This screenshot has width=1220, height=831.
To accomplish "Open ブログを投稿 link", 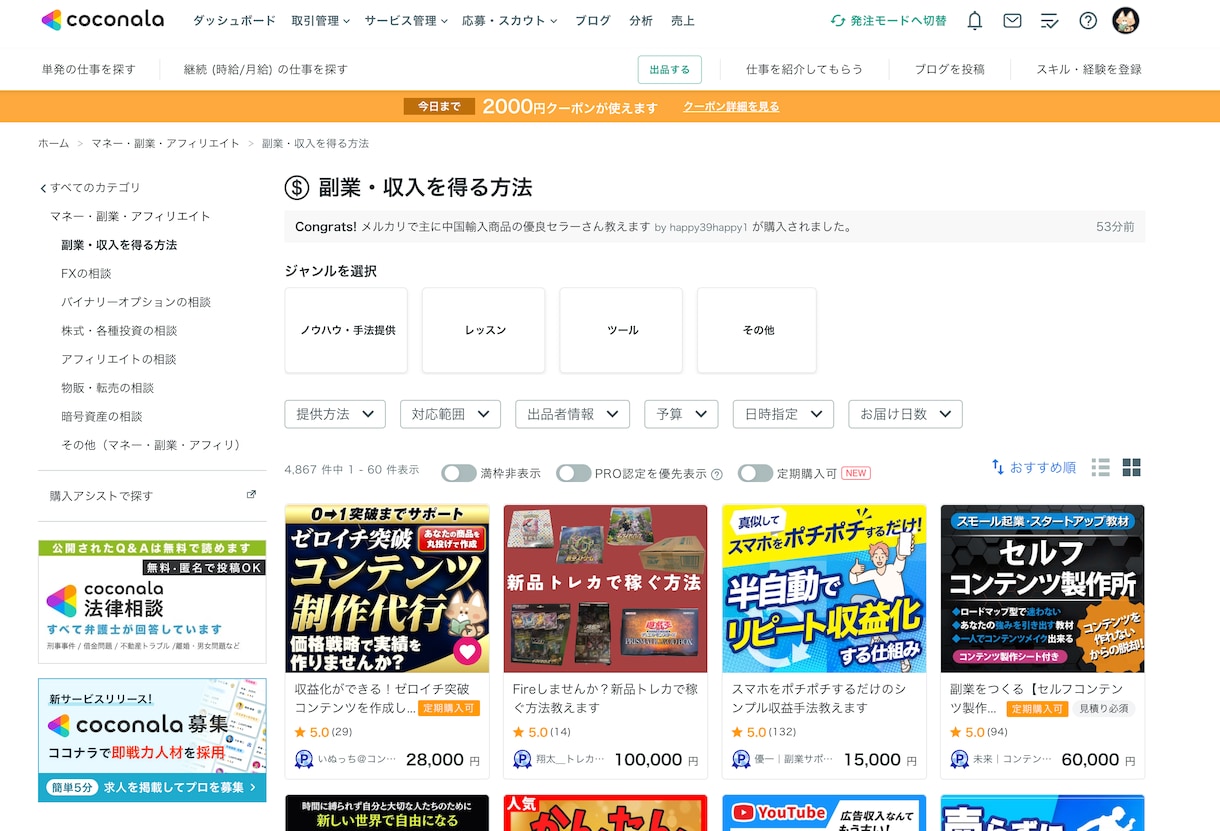I will tap(950, 69).
